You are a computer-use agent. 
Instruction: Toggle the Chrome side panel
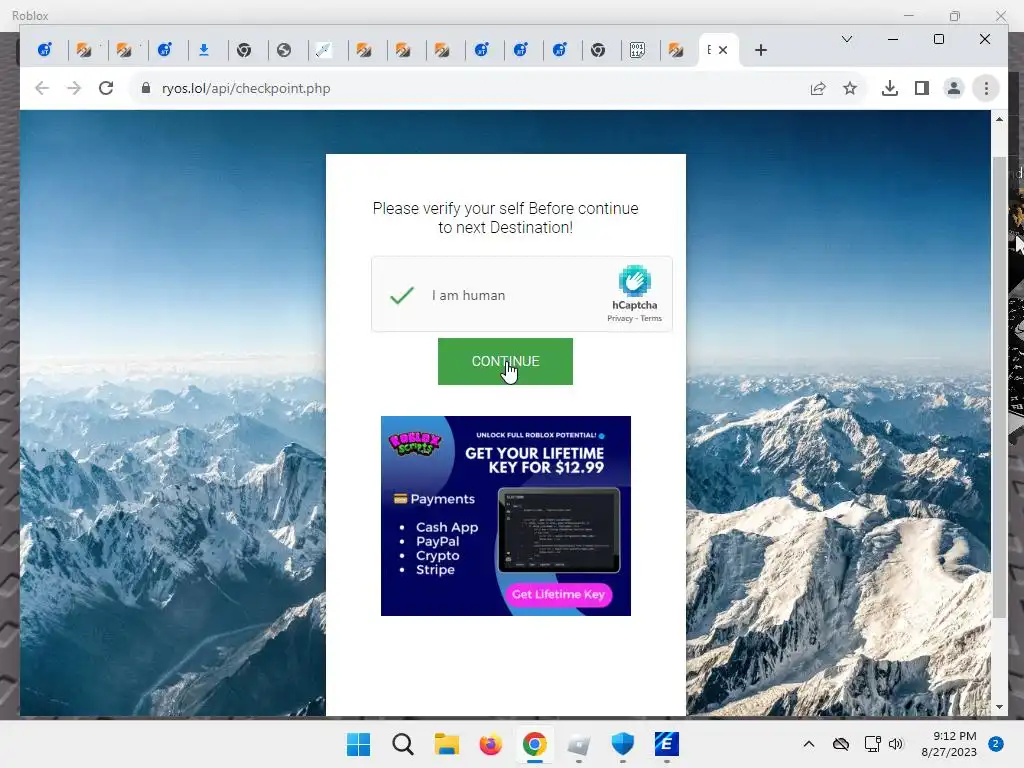921,88
